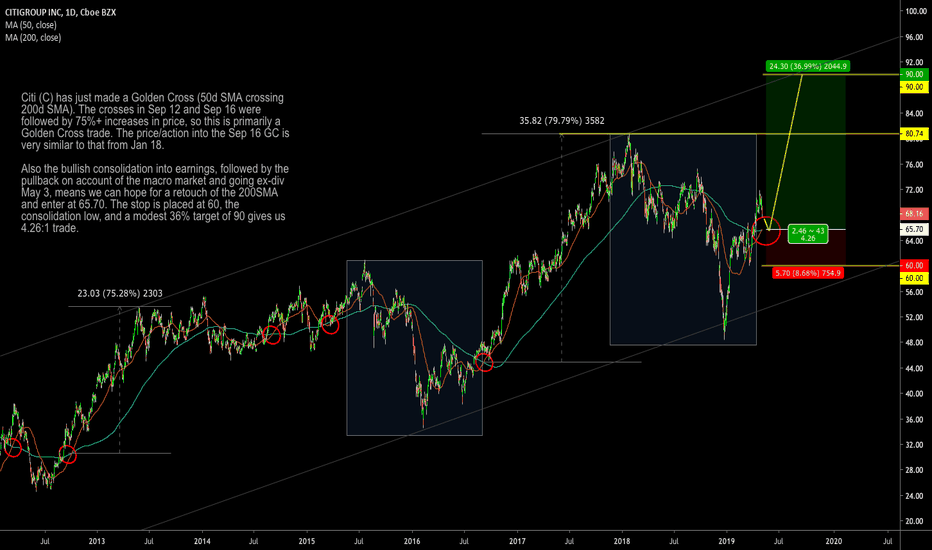
Task: Click the 65.70 entry price tag
Action: point(914,229)
